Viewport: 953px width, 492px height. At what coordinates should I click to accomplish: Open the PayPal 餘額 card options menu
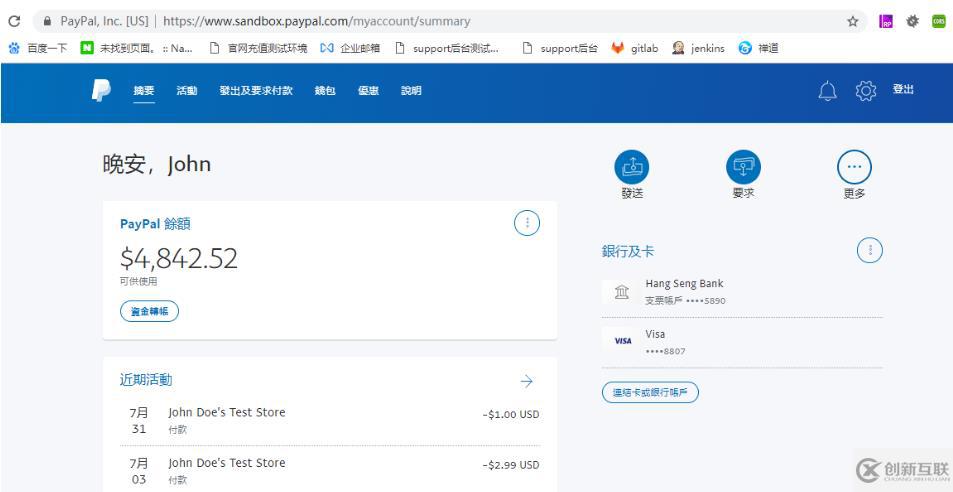point(527,223)
